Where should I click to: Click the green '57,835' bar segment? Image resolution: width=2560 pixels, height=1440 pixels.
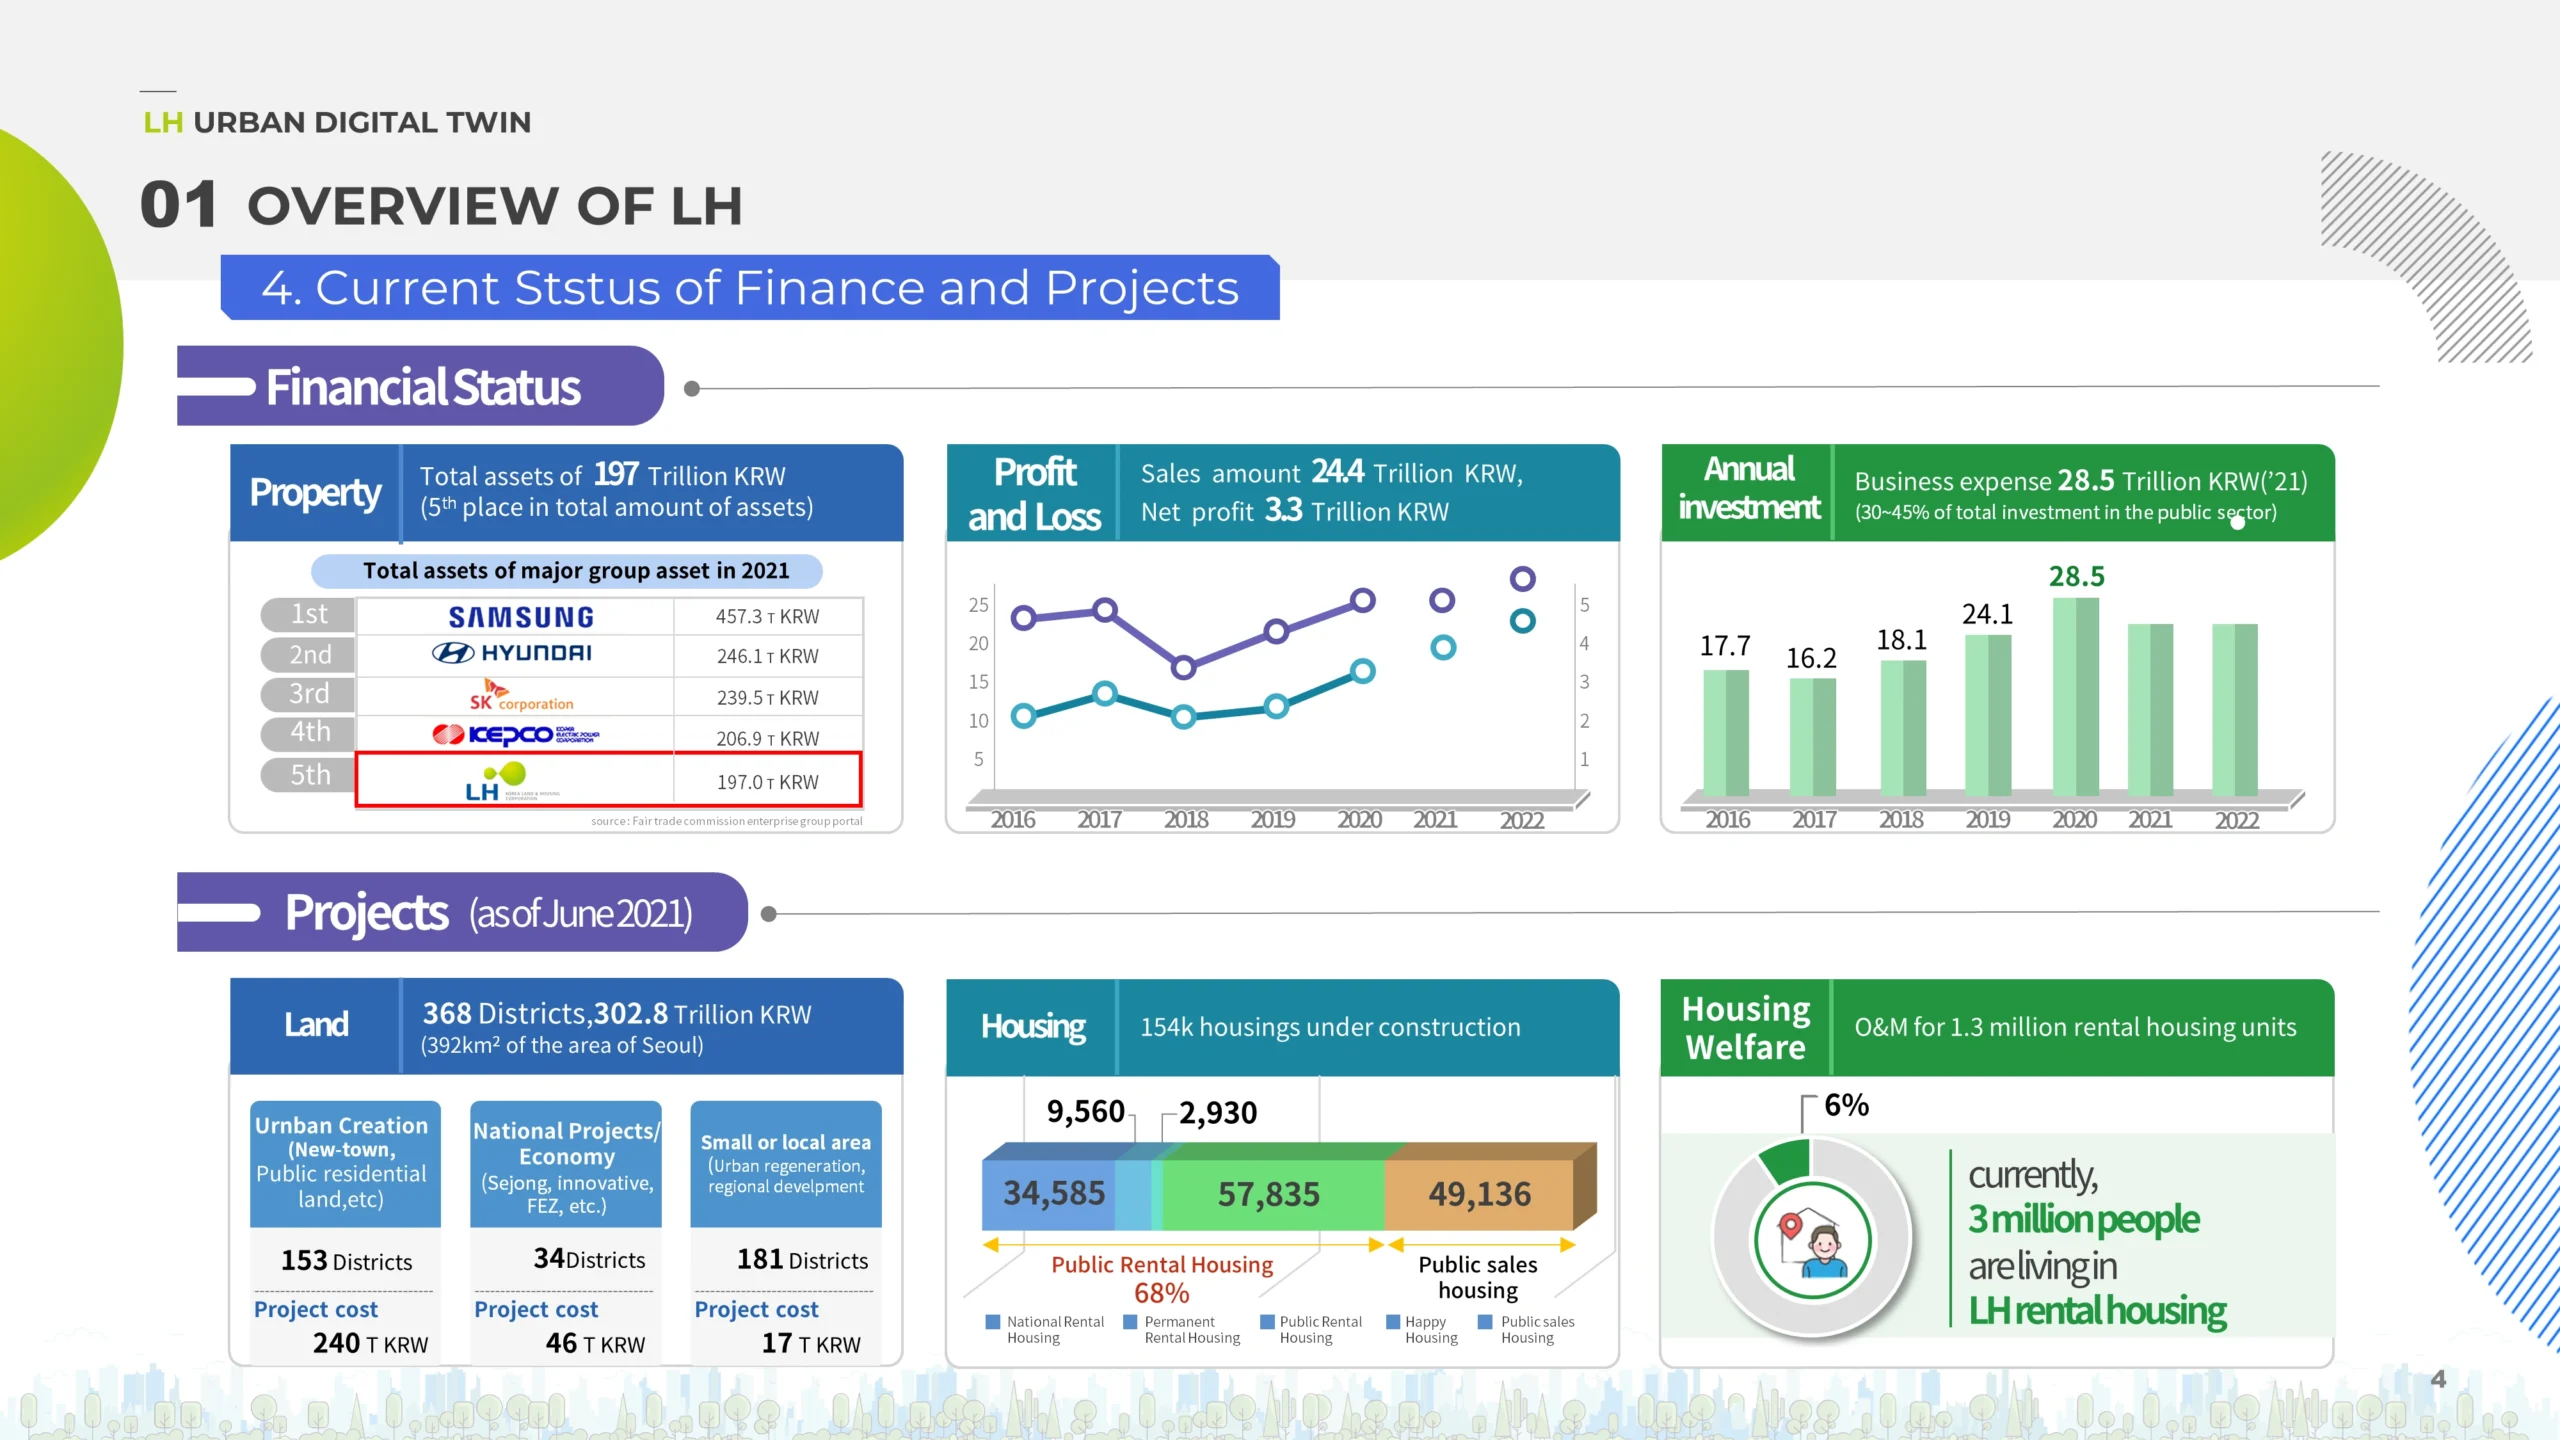[1273, 1194]
